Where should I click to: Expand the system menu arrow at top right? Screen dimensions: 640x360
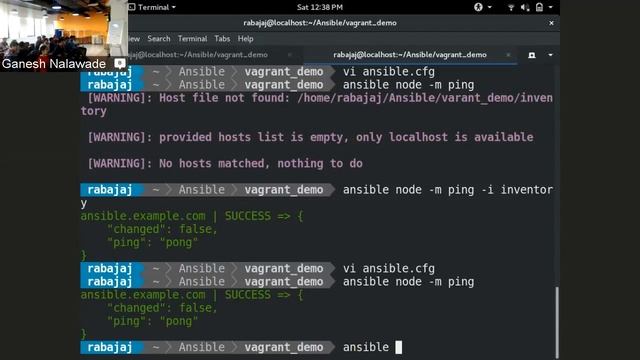click(x=550, y=7)
